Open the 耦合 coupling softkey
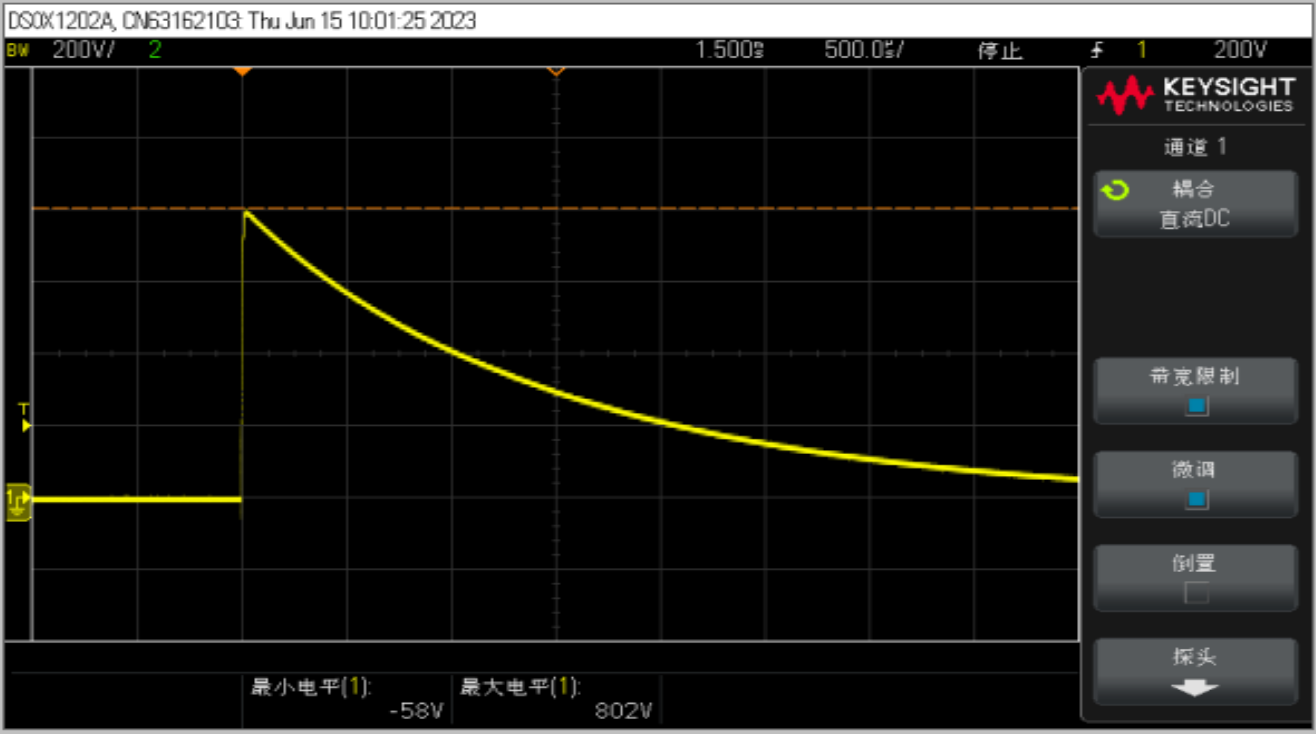 [1195, 203]
